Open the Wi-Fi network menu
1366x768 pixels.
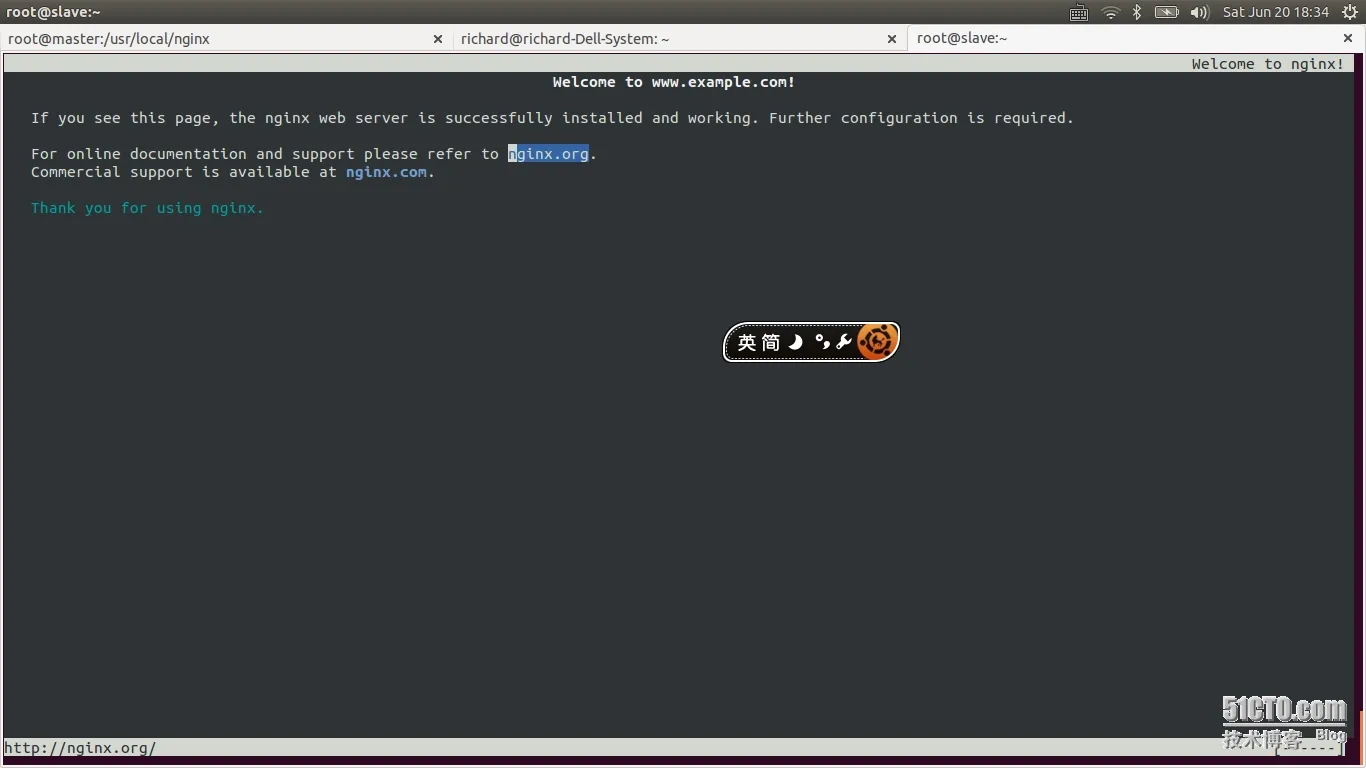pyautogui.click(x=1110, y=12)
